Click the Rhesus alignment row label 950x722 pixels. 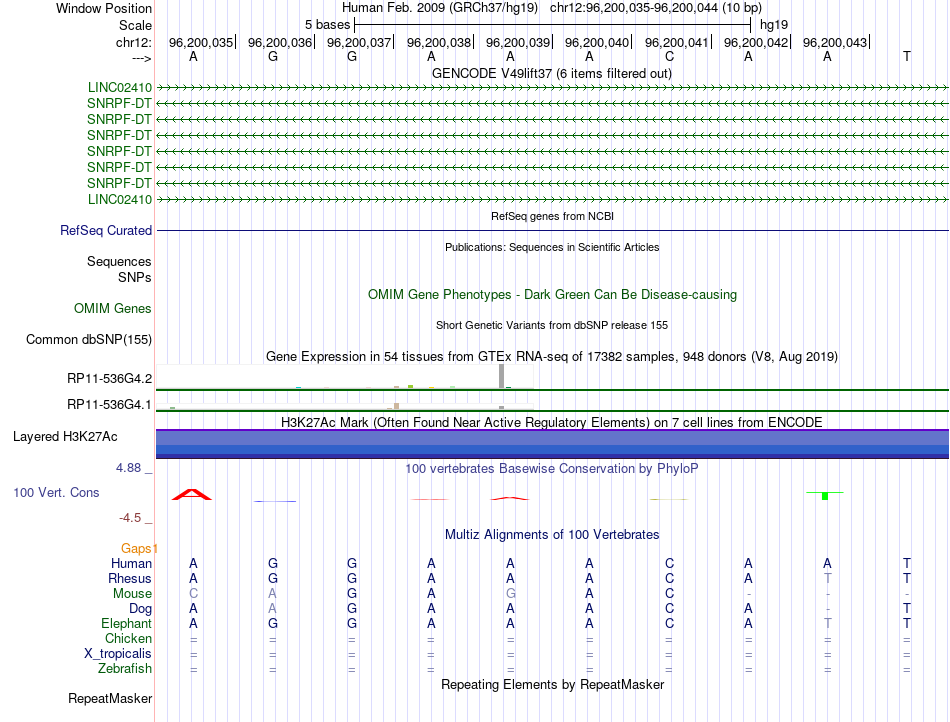[130, 578]
